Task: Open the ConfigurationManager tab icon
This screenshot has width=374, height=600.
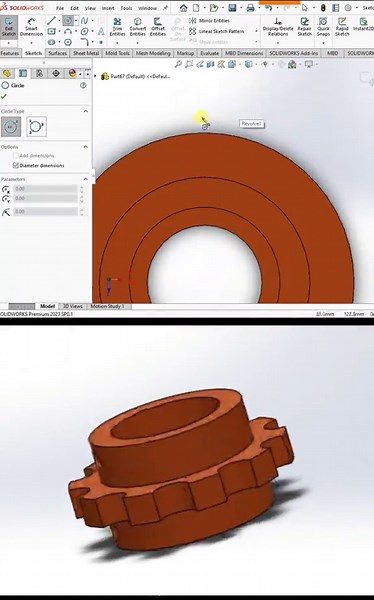Action: (39, 73)
